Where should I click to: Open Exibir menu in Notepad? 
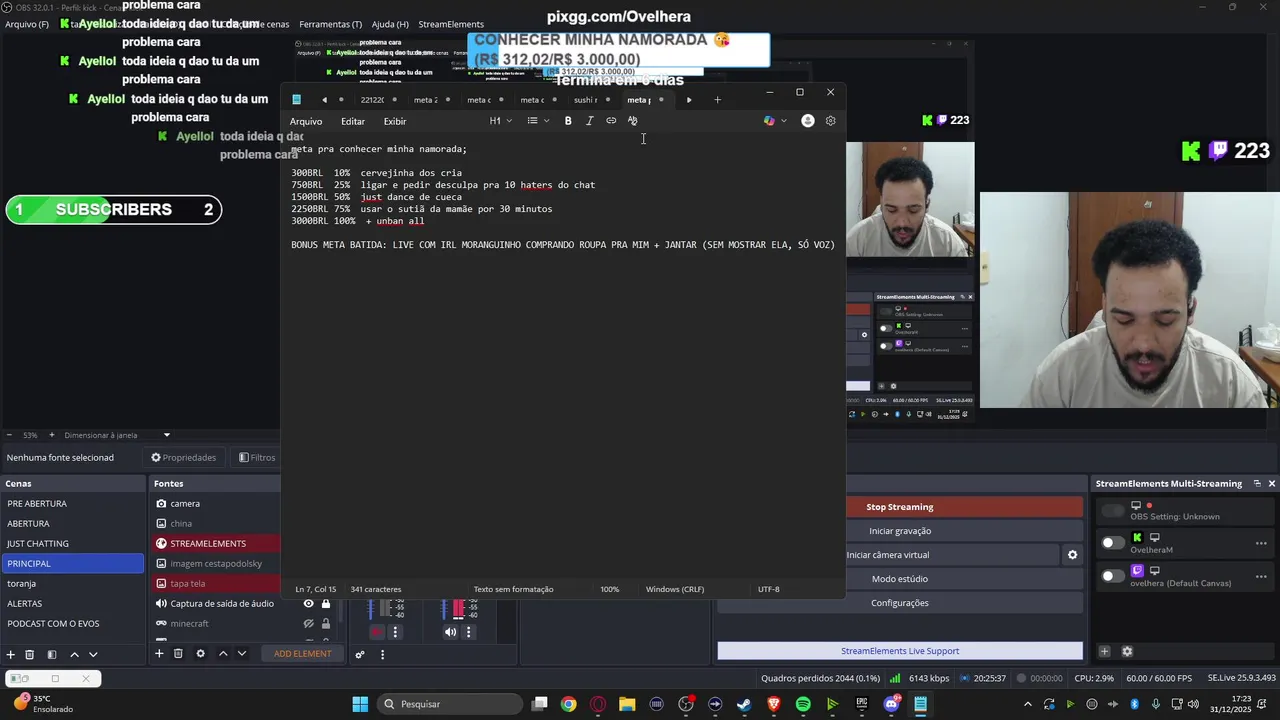point(395,121)
